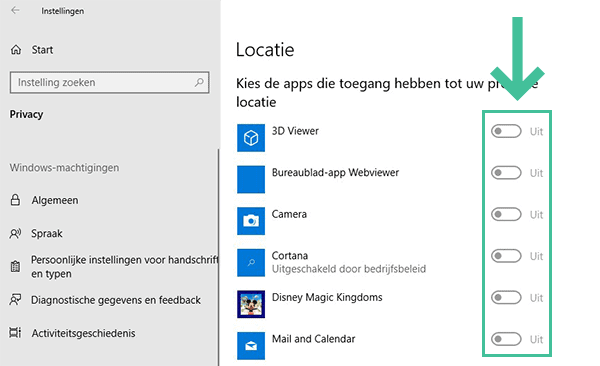Viewport: 600px width, 366px height.
Task: Click the Mail and Calendar icon
Action: (251, 346)
